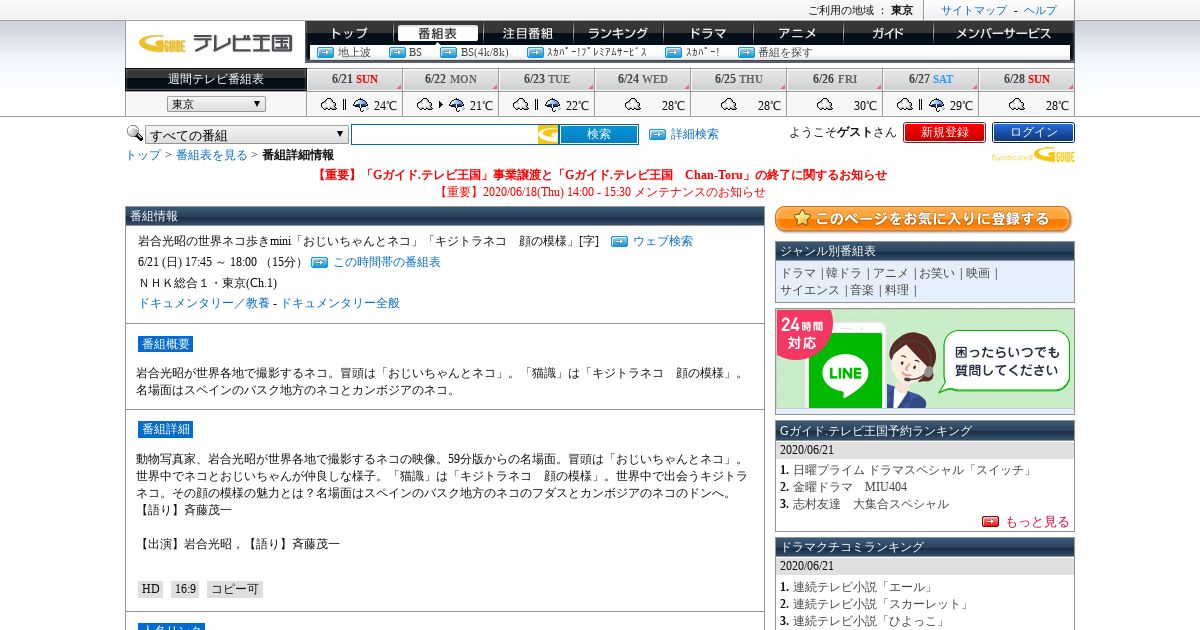
Task: Click the Gガイド テレビ王国 logo
Action: pyautogui.click(x=215, y=43)
